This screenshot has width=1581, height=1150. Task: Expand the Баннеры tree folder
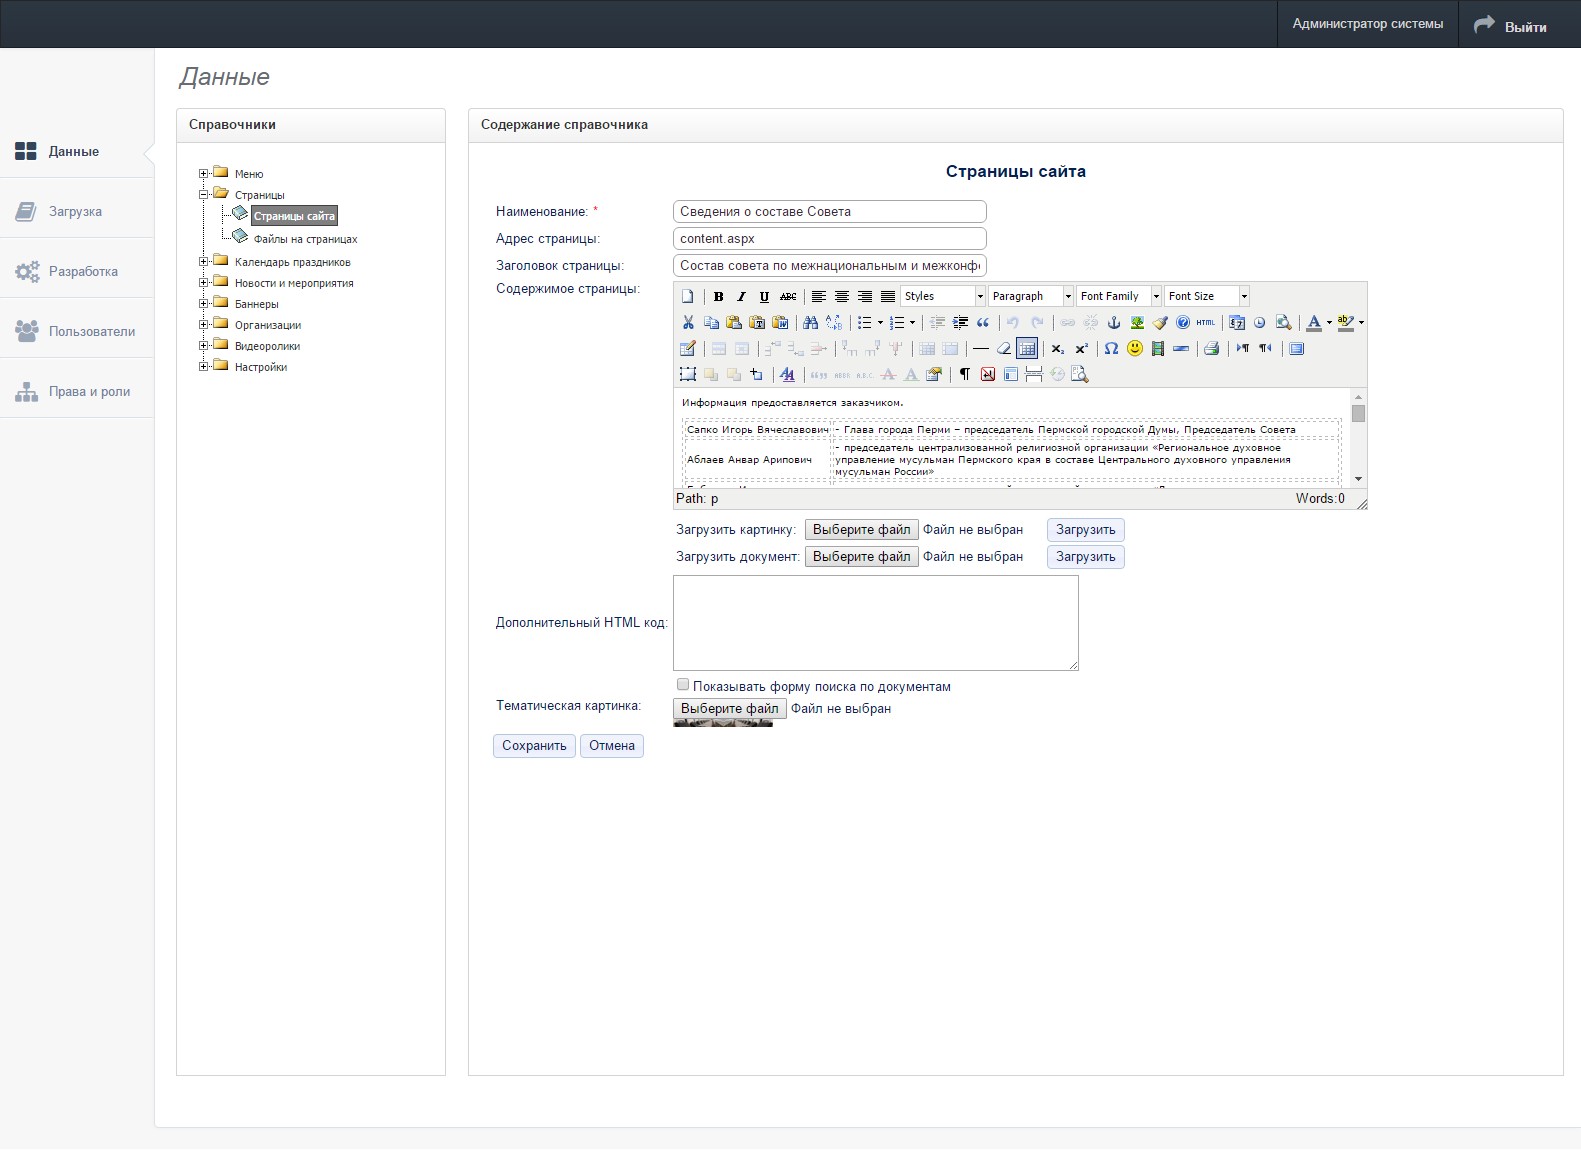[204, 304]
